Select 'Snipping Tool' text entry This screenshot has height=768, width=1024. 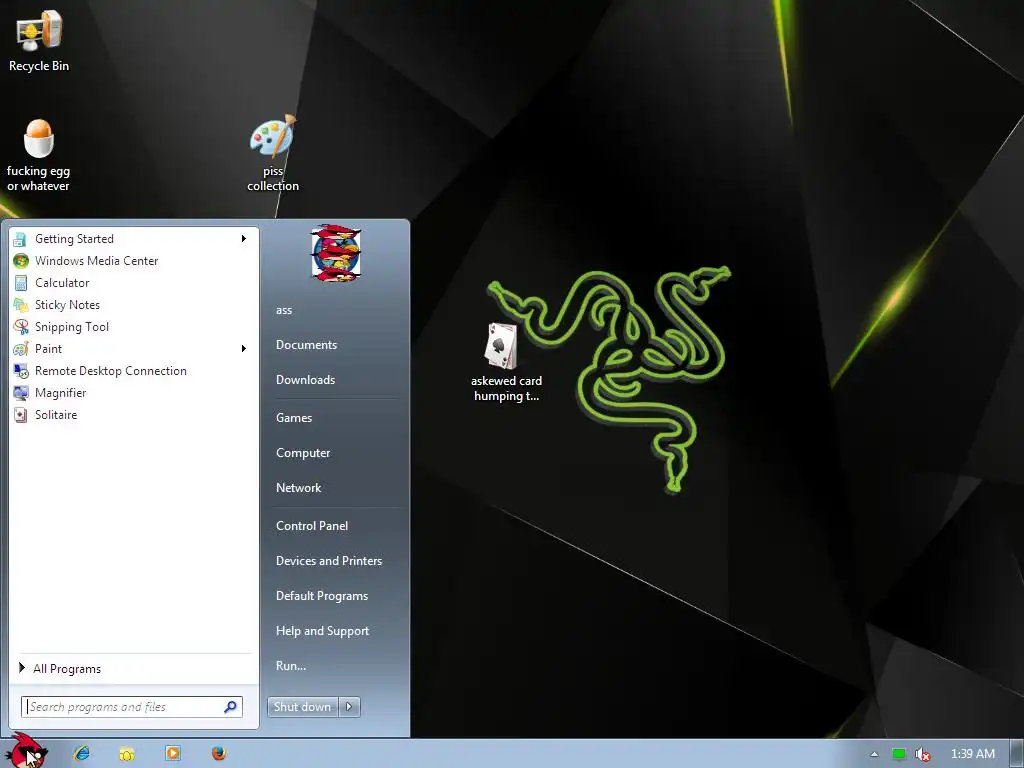pos(72,327)
